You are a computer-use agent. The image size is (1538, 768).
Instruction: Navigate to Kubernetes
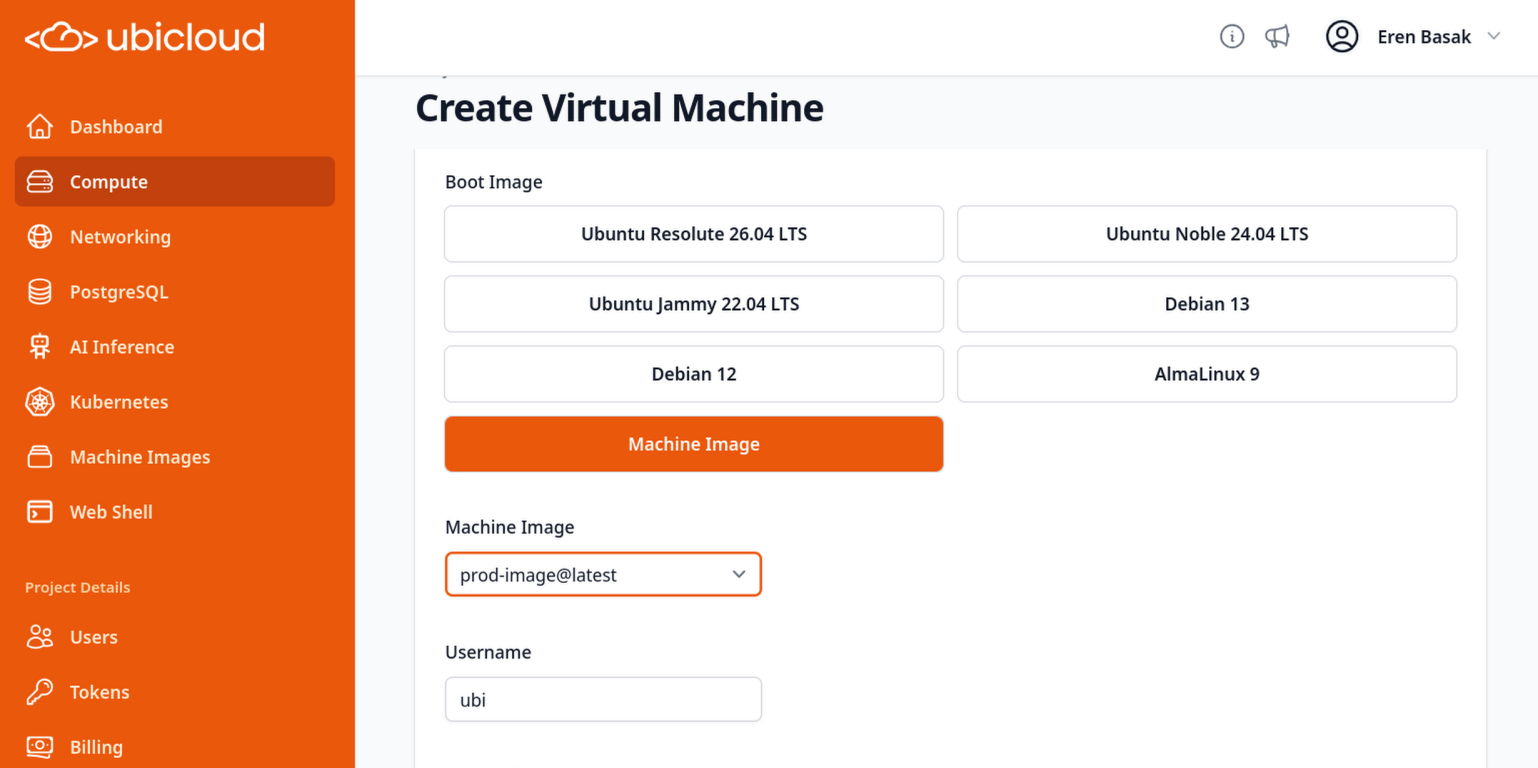pyautogui.click(x=175, y=402)
